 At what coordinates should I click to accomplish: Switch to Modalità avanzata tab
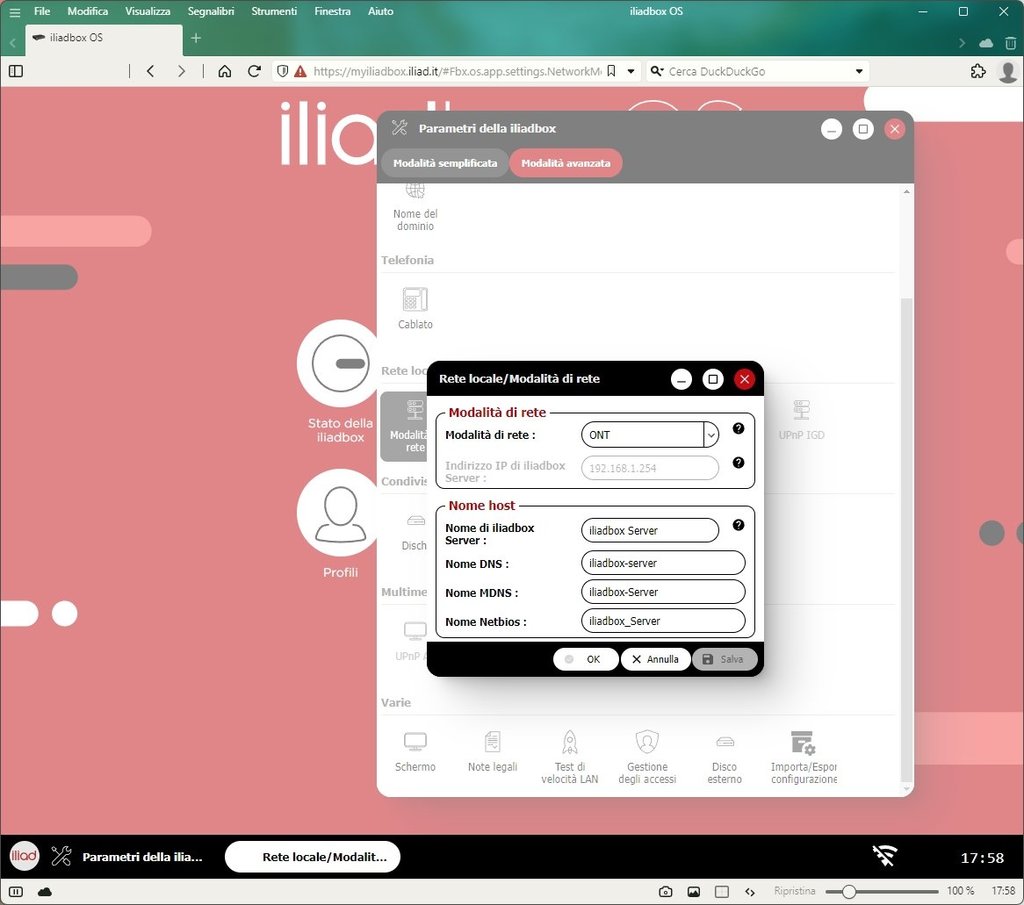pos(566,163)
